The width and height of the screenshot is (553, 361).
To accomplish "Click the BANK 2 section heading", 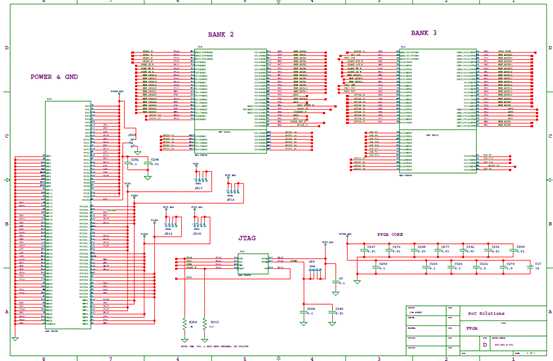I will click(221, 35).
